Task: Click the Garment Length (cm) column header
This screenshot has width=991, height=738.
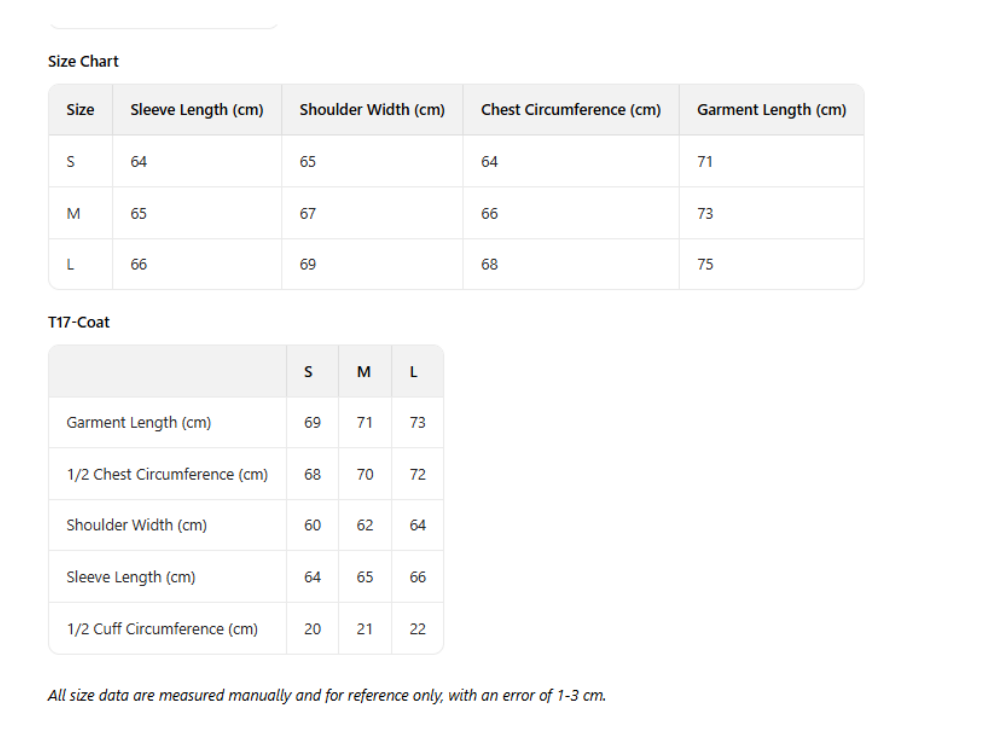Action: (771, 110)
